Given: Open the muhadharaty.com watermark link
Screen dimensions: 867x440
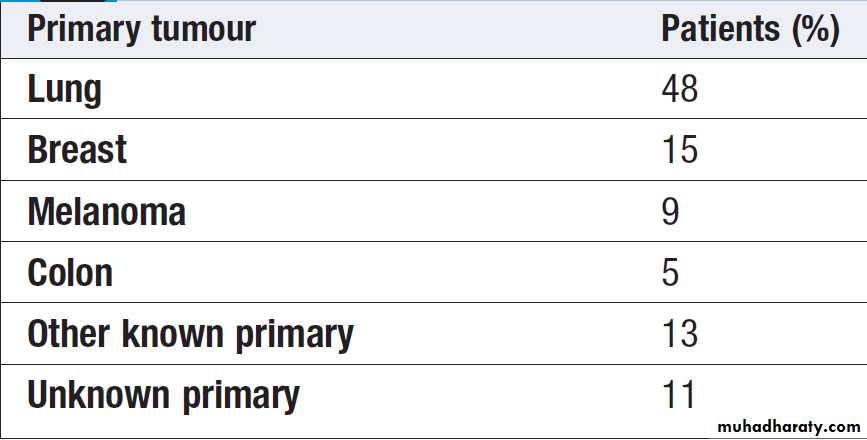Looking at the screenshot, I should coord(786,424).
